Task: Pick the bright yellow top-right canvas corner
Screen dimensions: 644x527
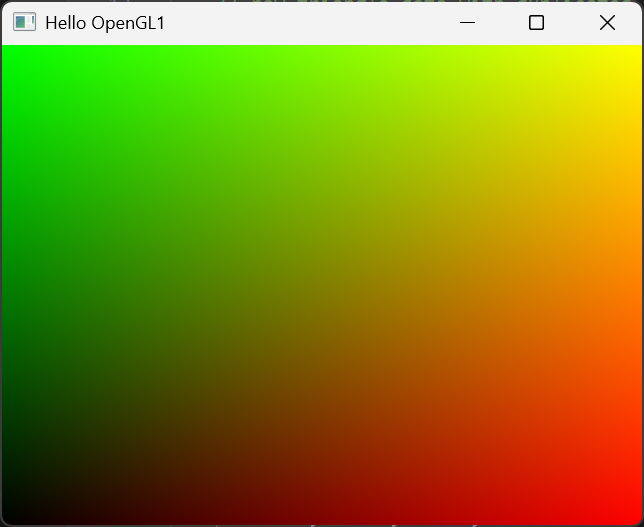Action: click(637, 50)
